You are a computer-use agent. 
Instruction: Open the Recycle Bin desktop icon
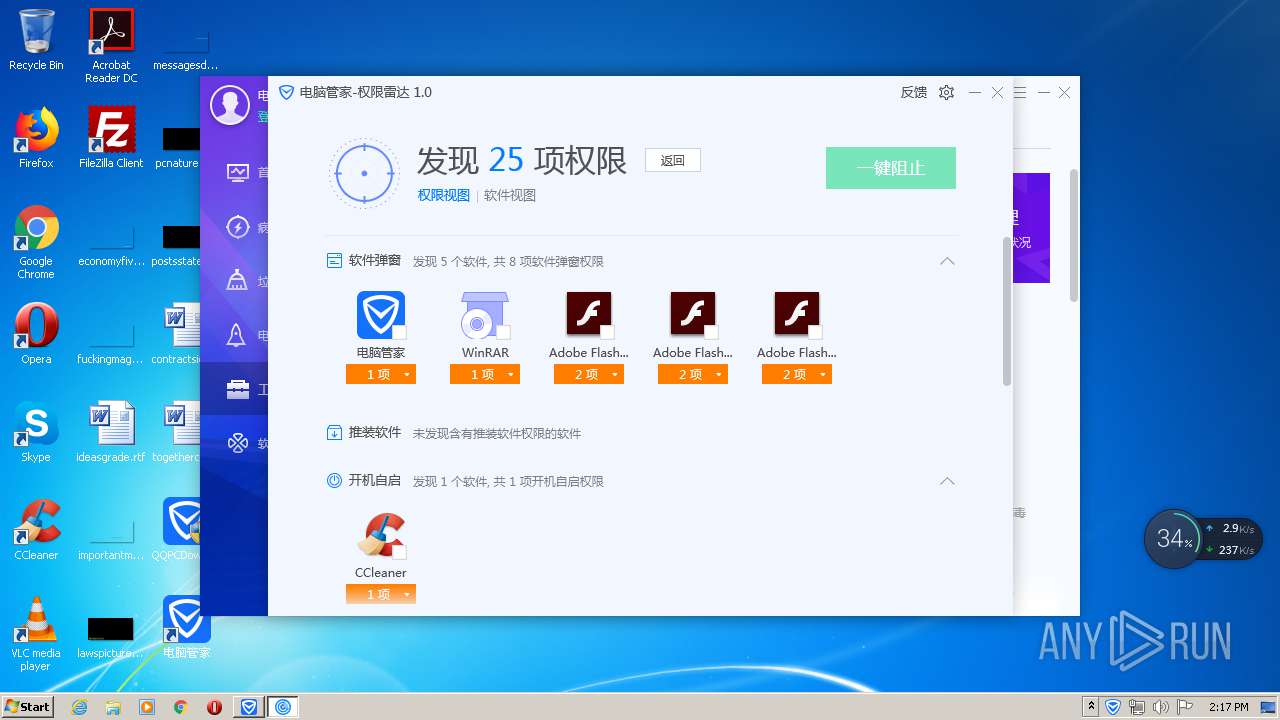[36, 40]
